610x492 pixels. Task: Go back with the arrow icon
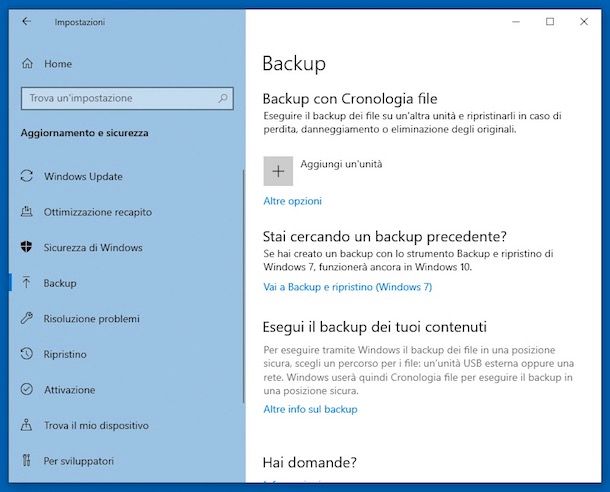point(26,21)
